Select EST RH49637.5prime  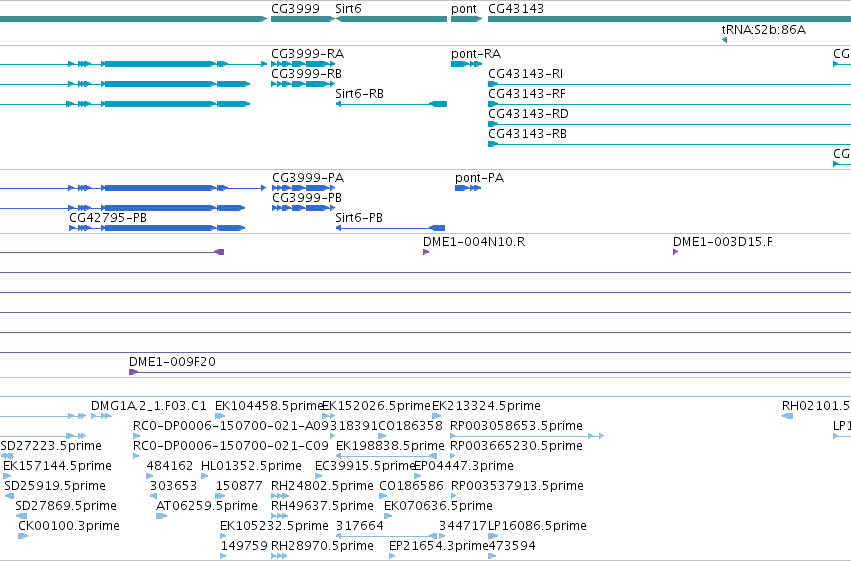tap(322, 506)
